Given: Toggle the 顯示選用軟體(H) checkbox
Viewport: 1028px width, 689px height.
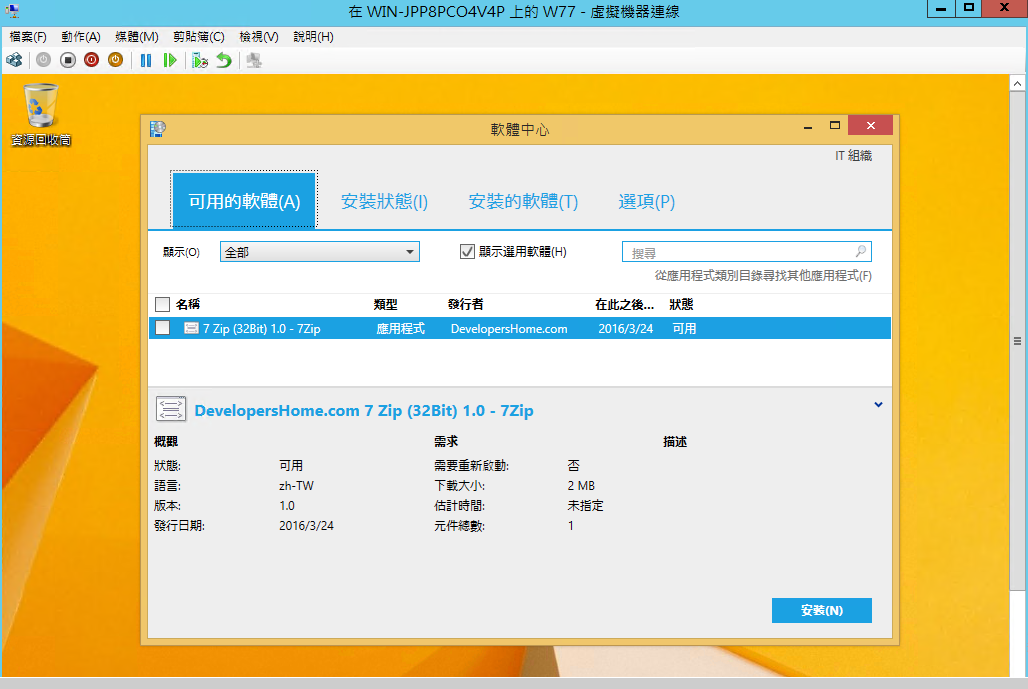Looking at the screenshot, I should click(x=467, y=252).
